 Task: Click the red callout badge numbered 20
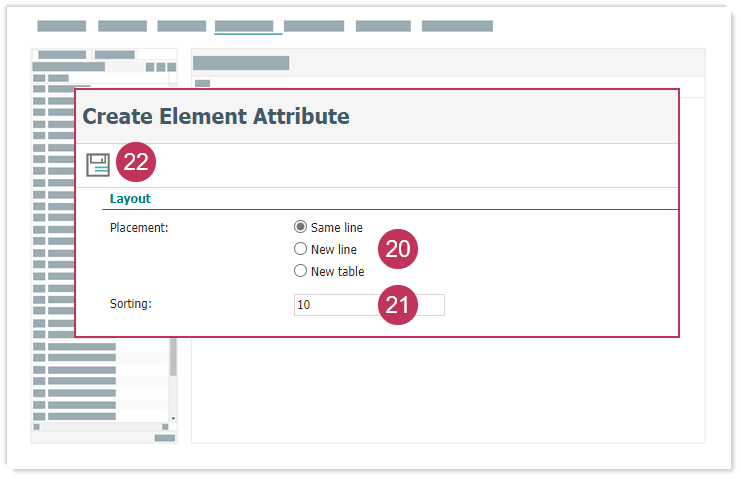pyautogui.click(x=397, y=249)
